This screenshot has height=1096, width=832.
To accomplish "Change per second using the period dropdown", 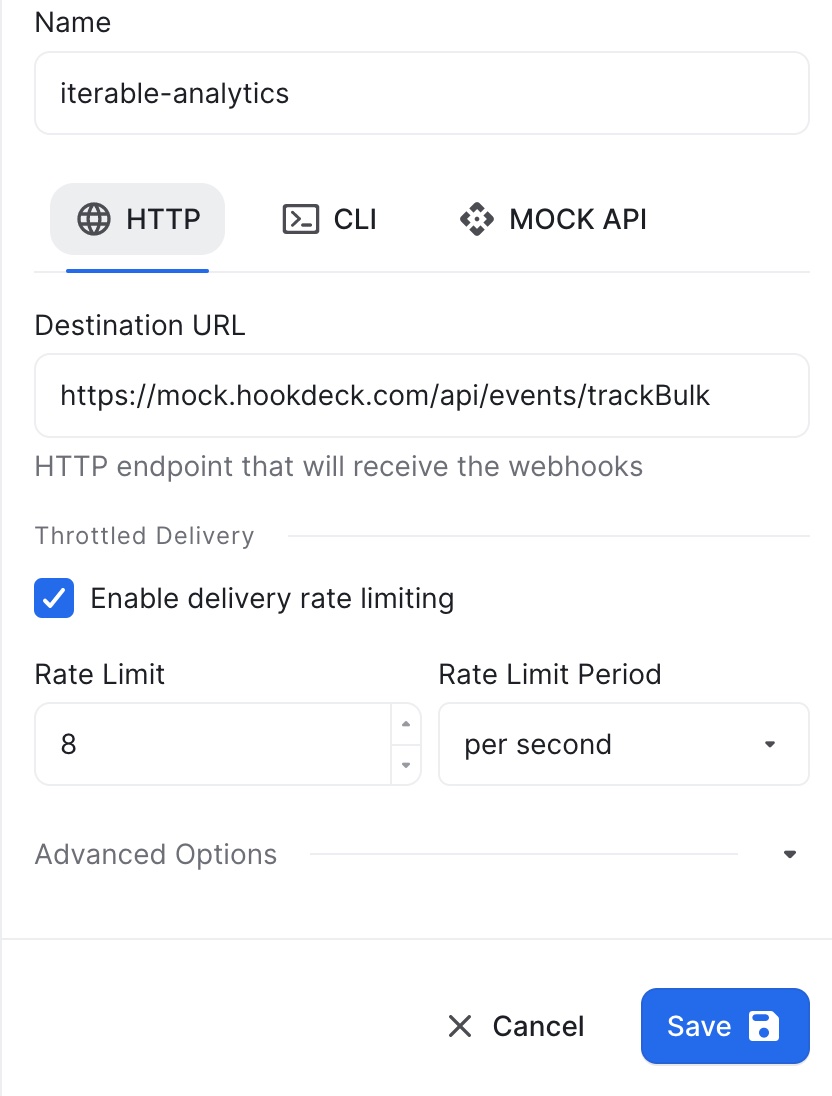I will (x=623, y=744).
